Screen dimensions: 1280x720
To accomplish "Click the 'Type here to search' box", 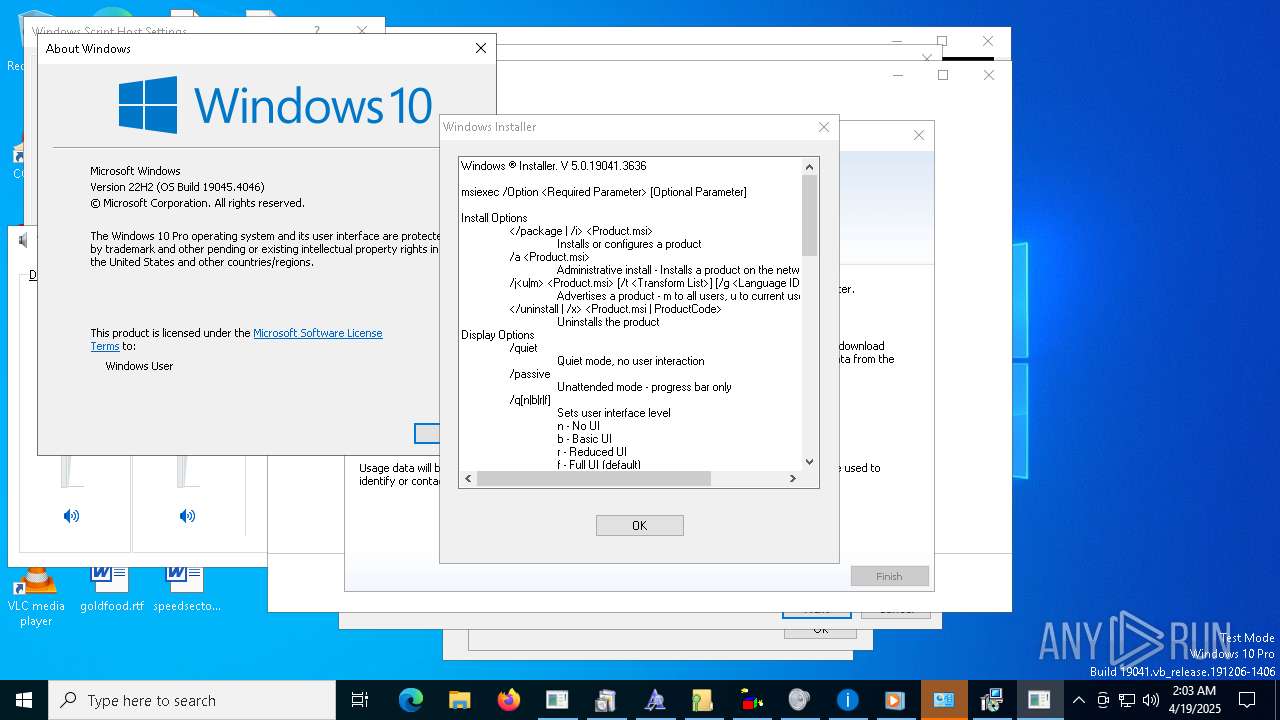I will tap(192, 700).
